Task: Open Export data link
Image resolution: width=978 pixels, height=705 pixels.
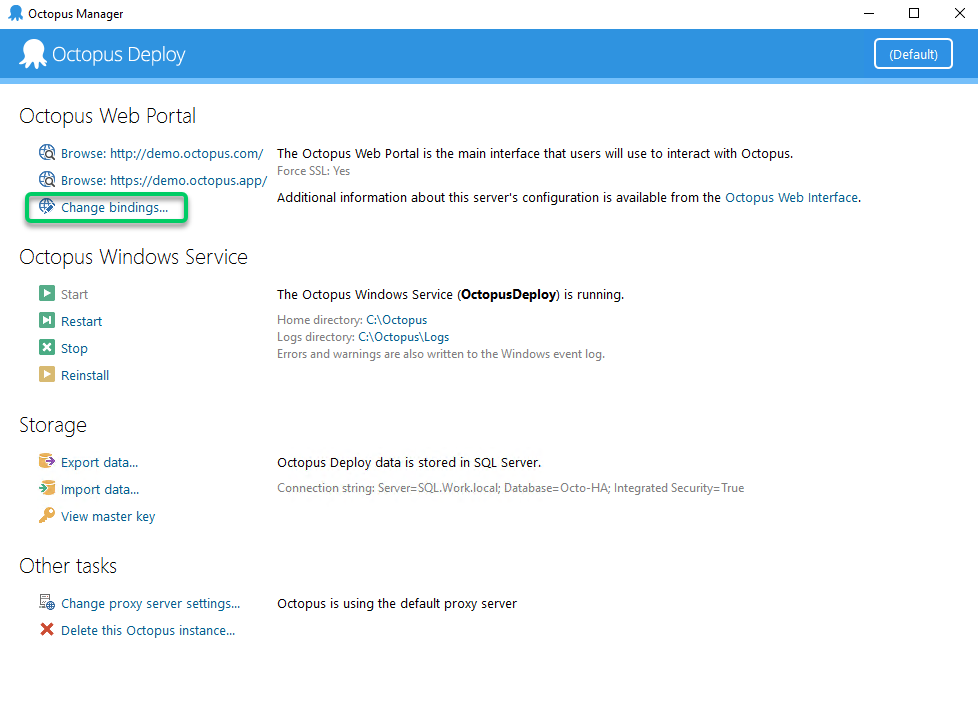Action: click(100, 462)
